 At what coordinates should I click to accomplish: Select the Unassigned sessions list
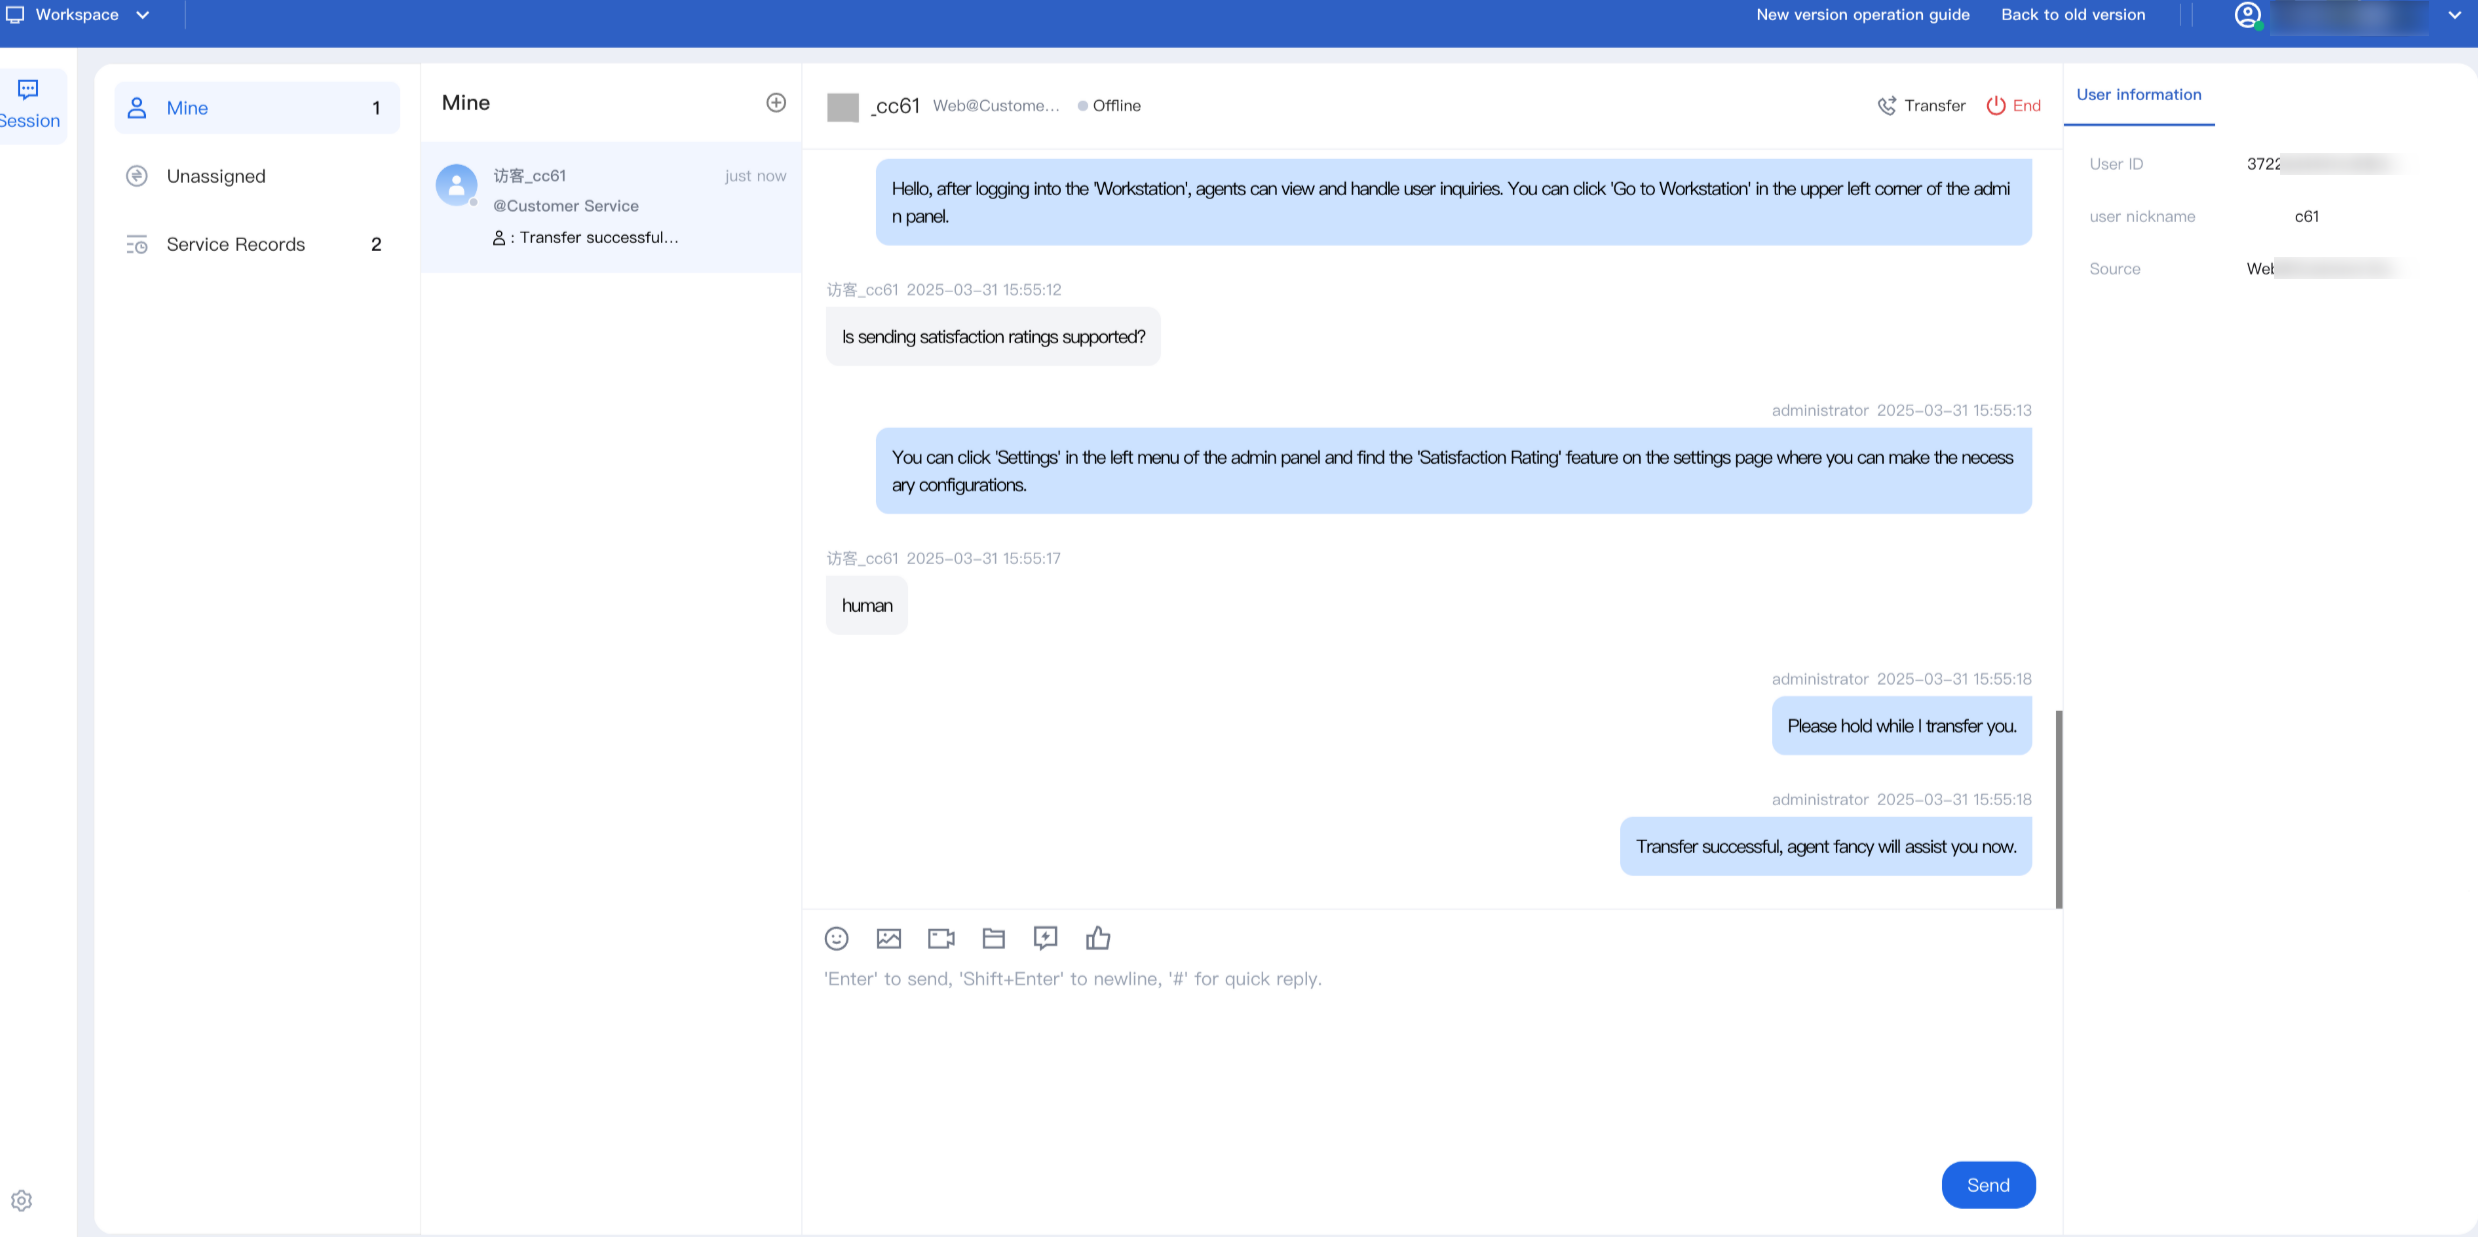pos(216,176)
